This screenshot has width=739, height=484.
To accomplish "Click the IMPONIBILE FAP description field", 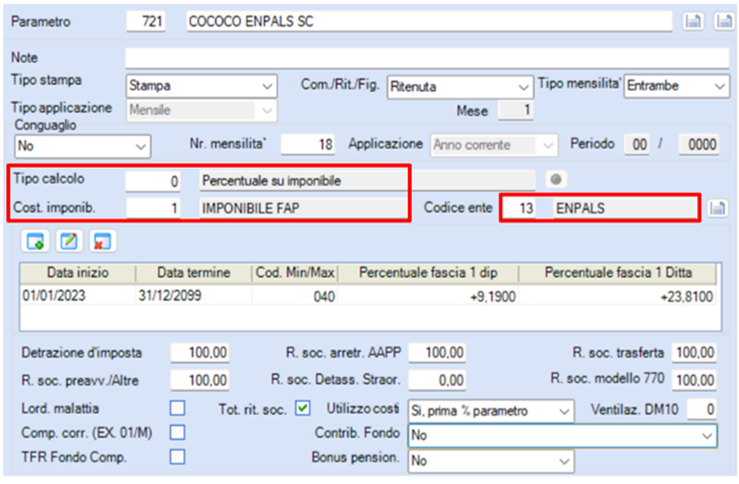I will click(304, 208).
